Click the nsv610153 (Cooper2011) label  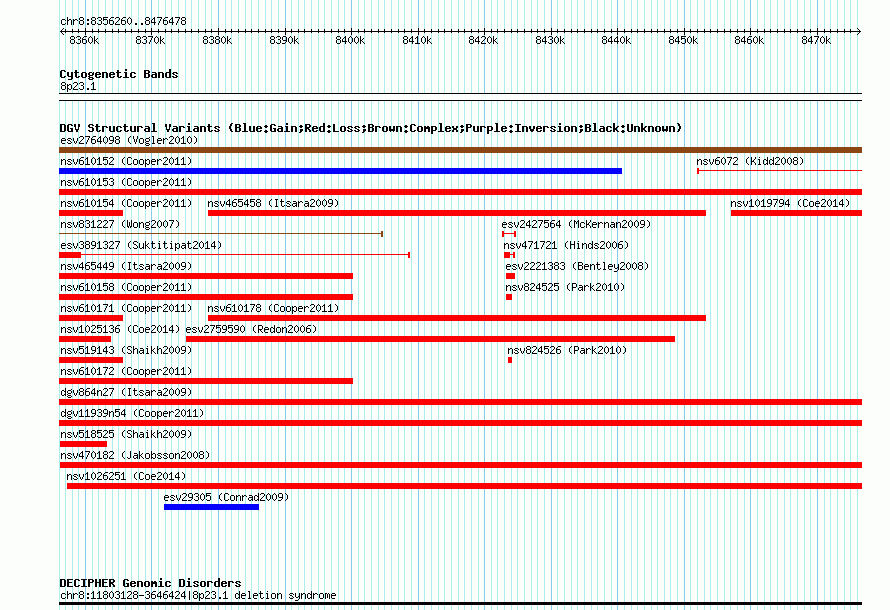pyautogui.click(x=126, y=182)
